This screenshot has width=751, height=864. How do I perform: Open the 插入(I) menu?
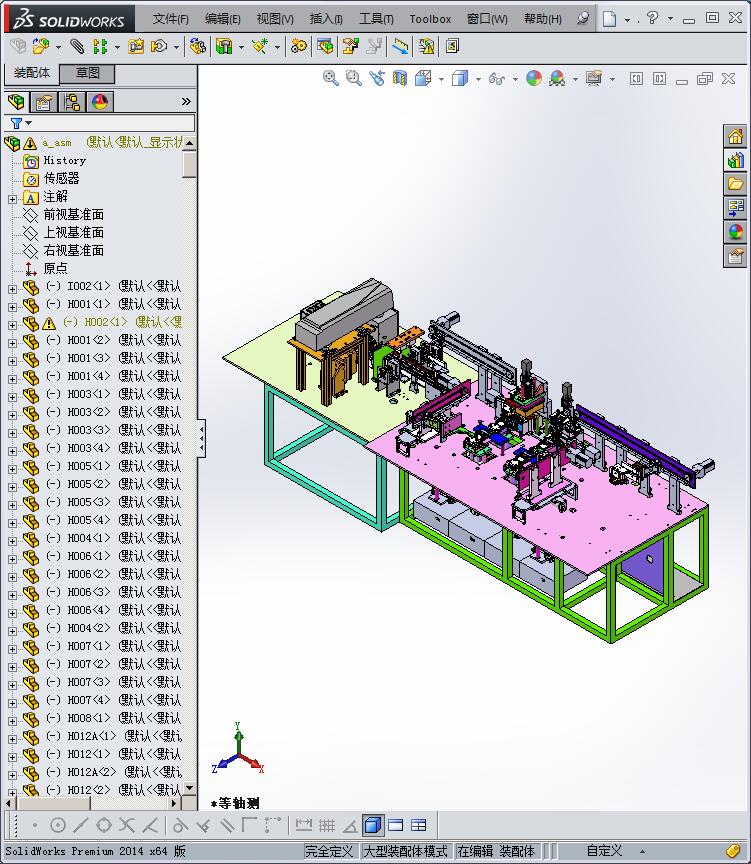pyautogui.click(x=326, y=19)
